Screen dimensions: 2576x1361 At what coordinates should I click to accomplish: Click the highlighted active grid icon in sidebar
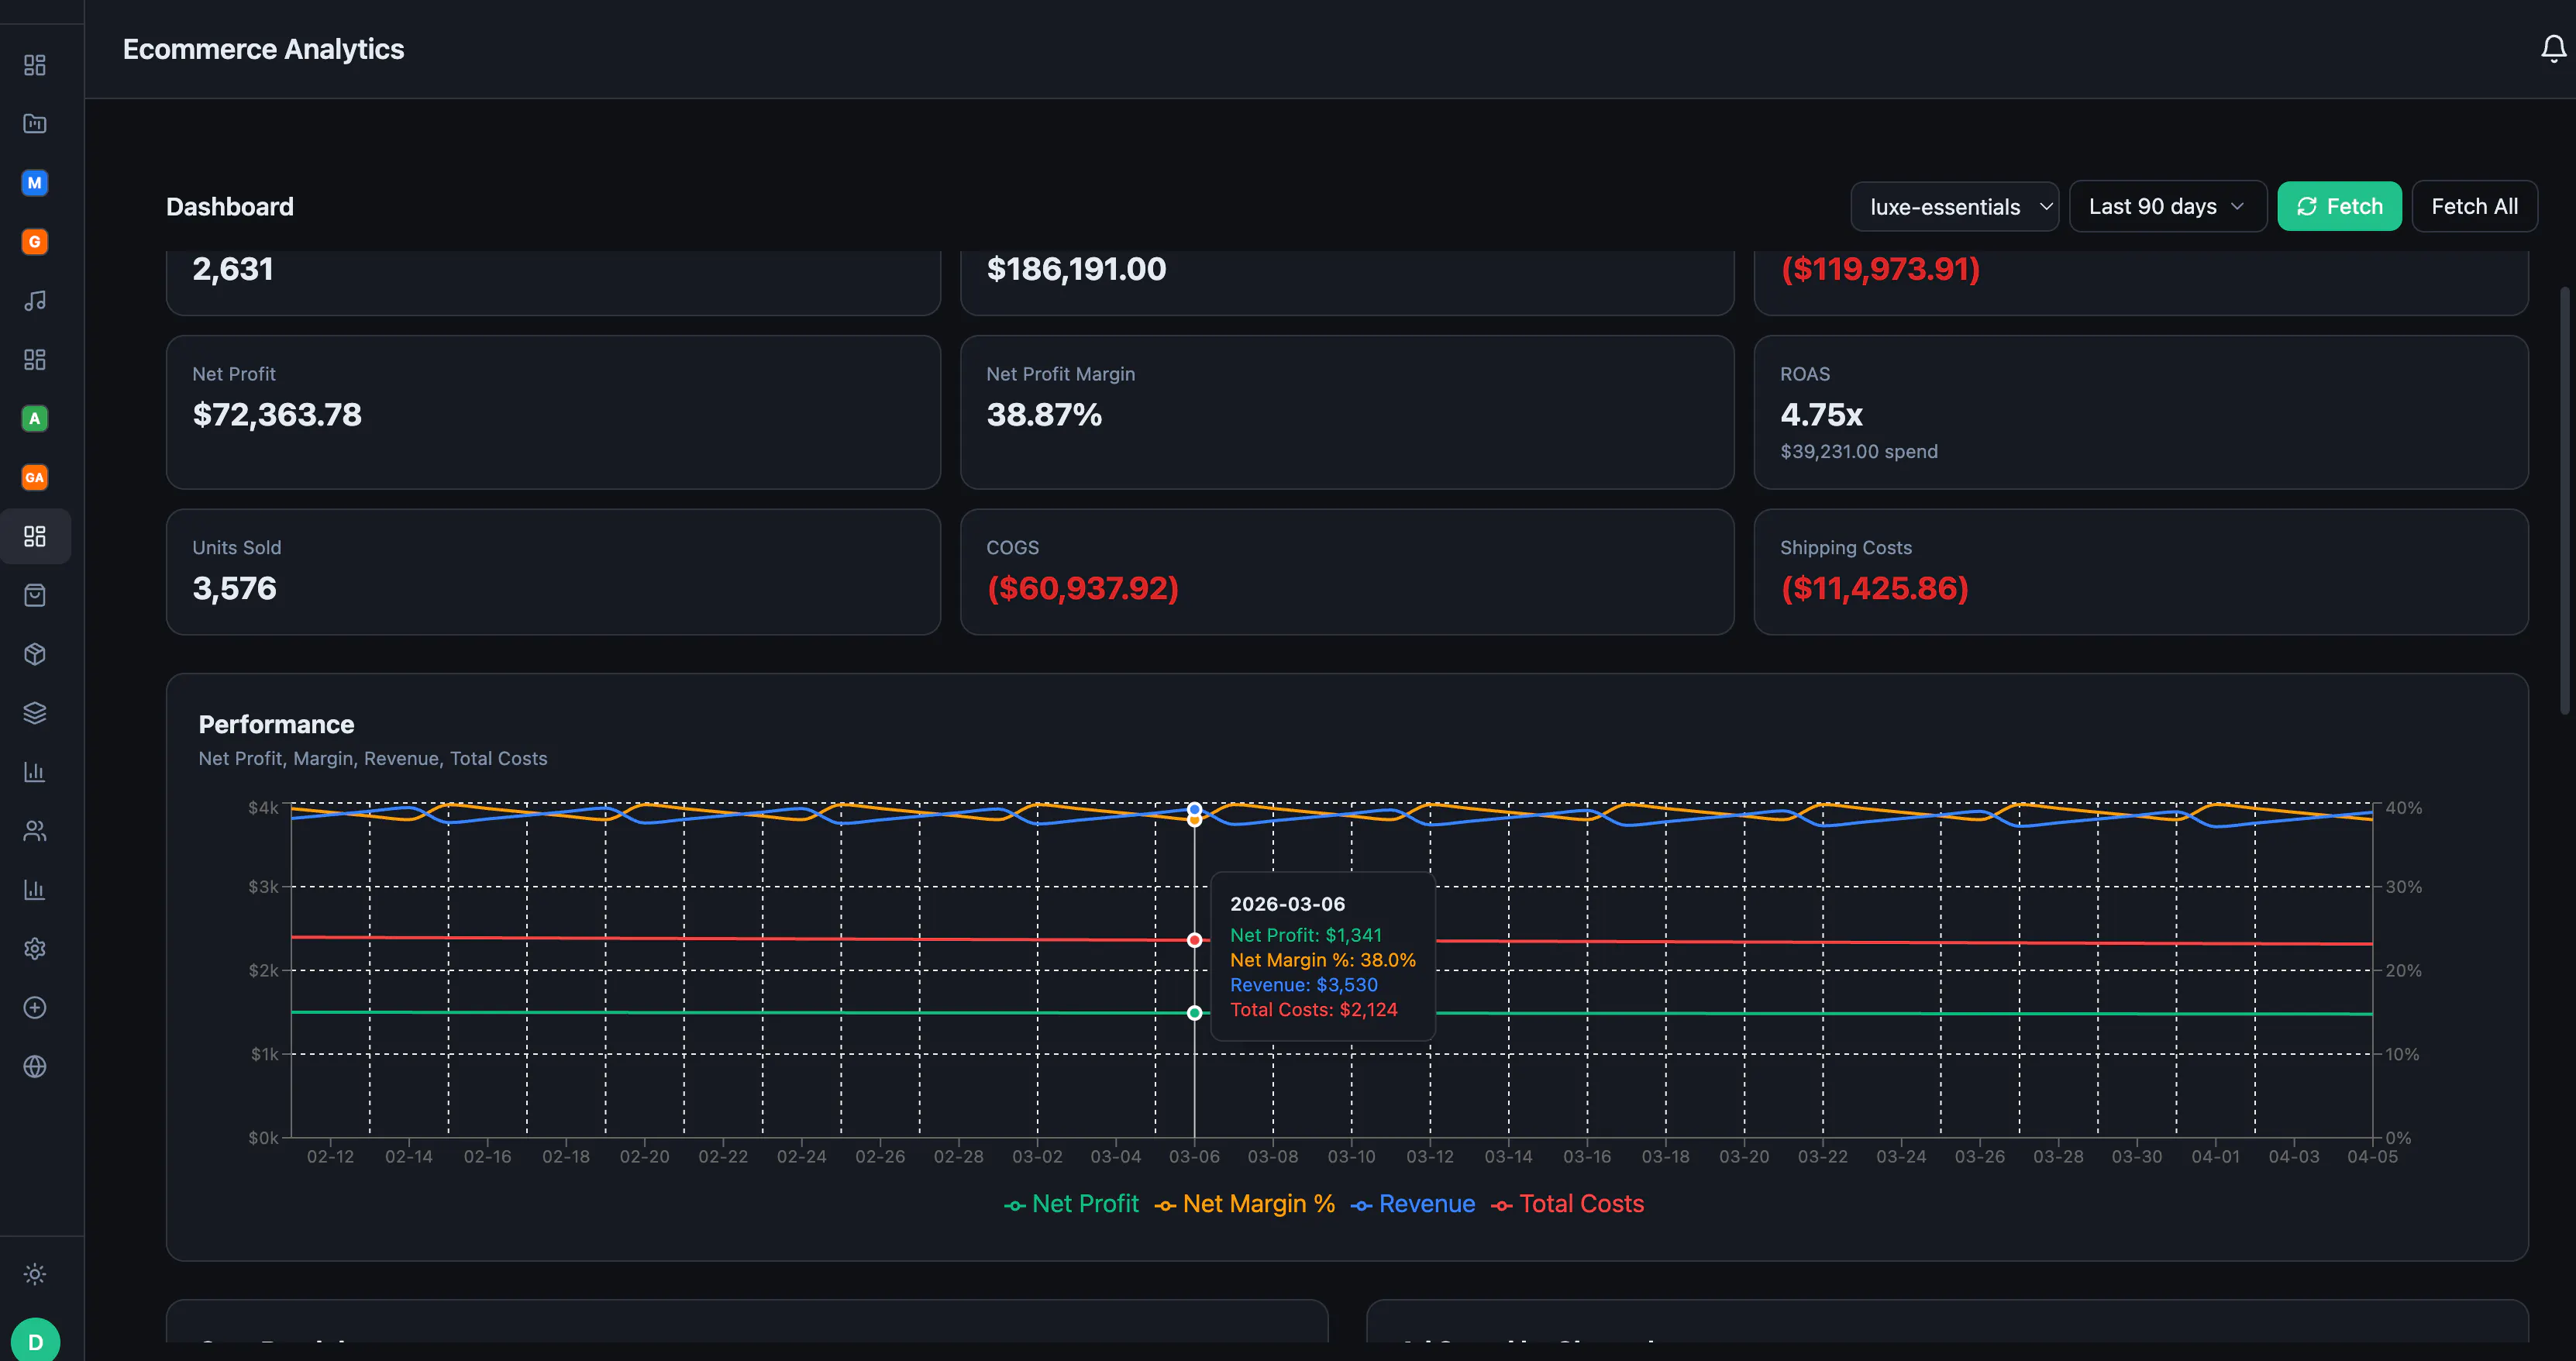[x=35, y=537]
